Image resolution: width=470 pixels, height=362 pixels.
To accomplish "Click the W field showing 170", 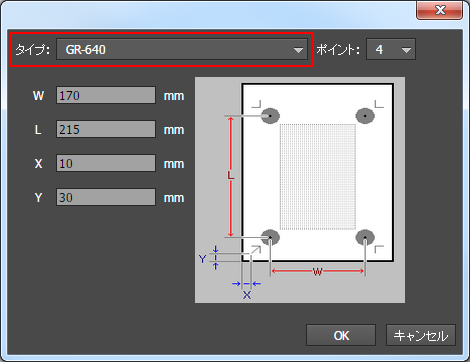I will [x=106, y=95].
